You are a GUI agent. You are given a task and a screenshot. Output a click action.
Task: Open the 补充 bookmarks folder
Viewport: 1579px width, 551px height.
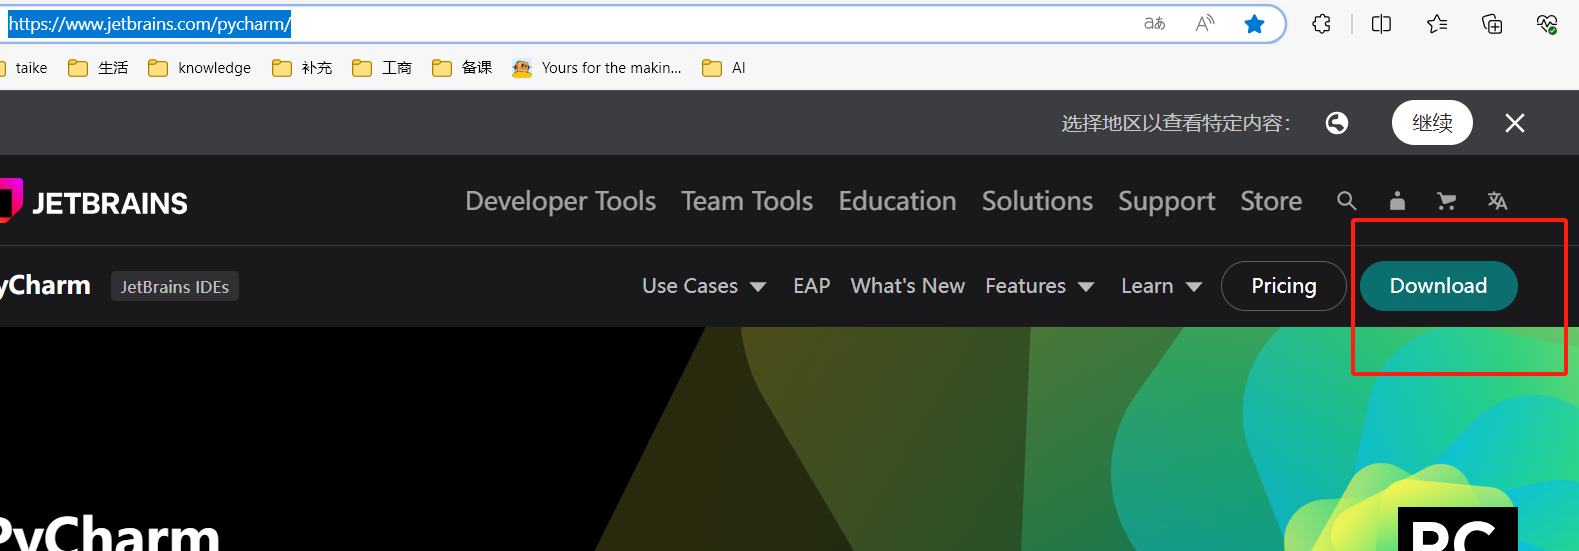point(302,68)
